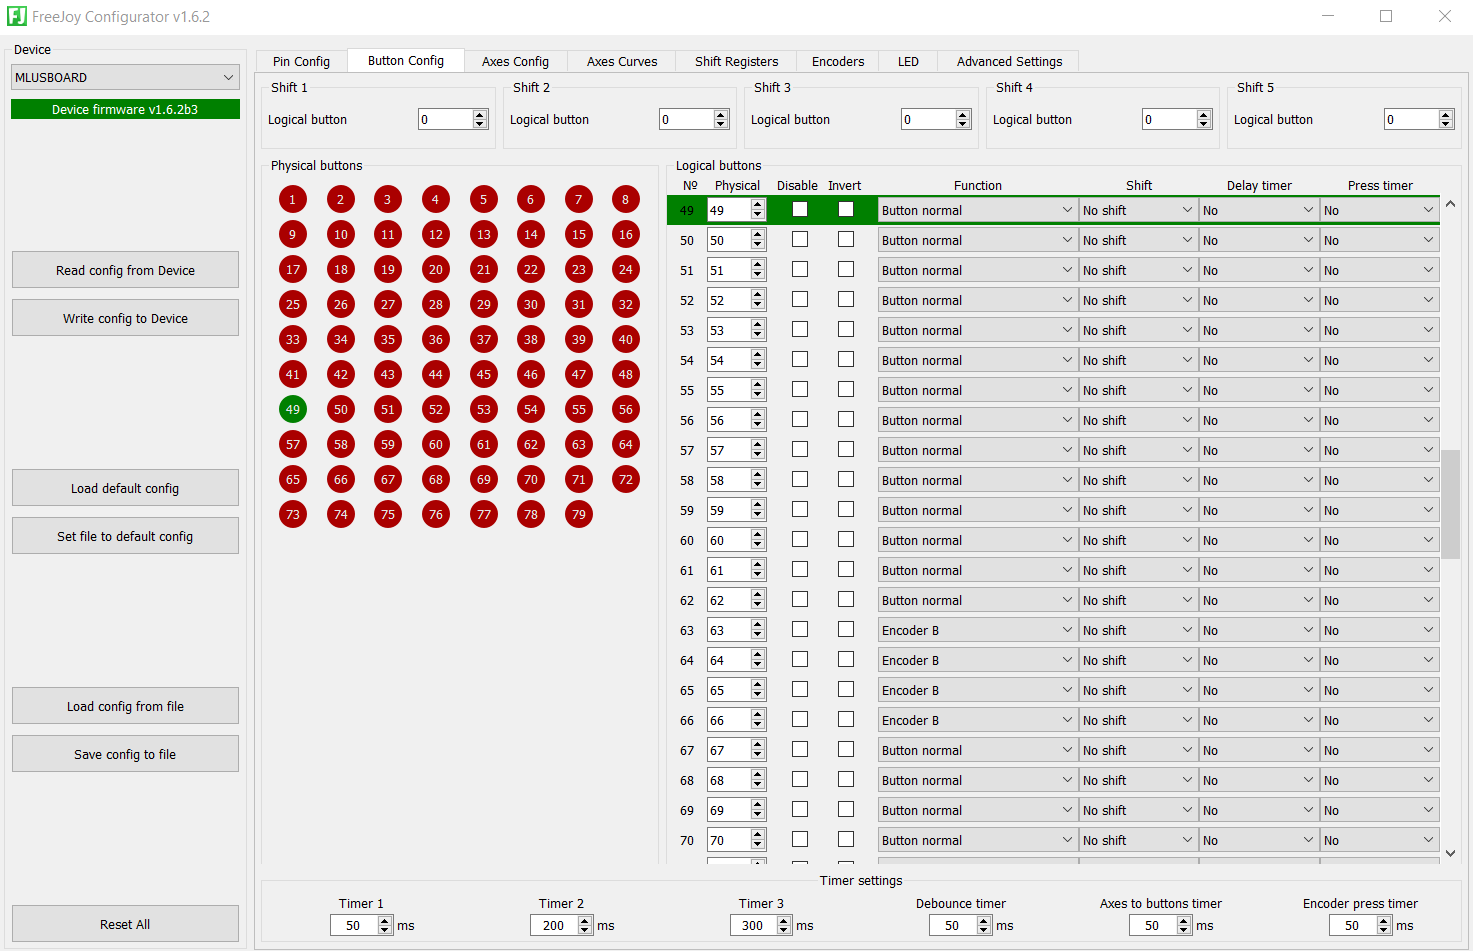Select physical button 16
The image size is (1473, 951).
(624, 234)
